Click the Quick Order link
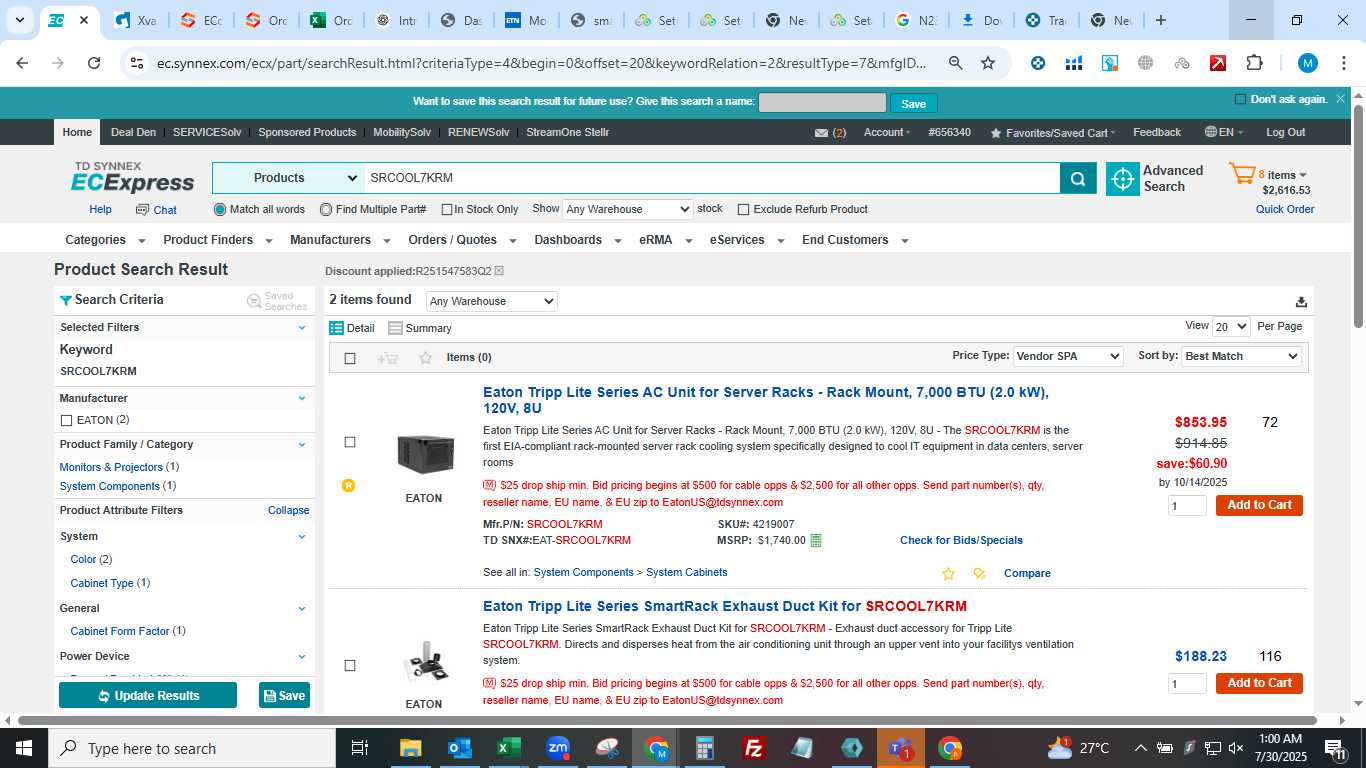 (1285, 210)
